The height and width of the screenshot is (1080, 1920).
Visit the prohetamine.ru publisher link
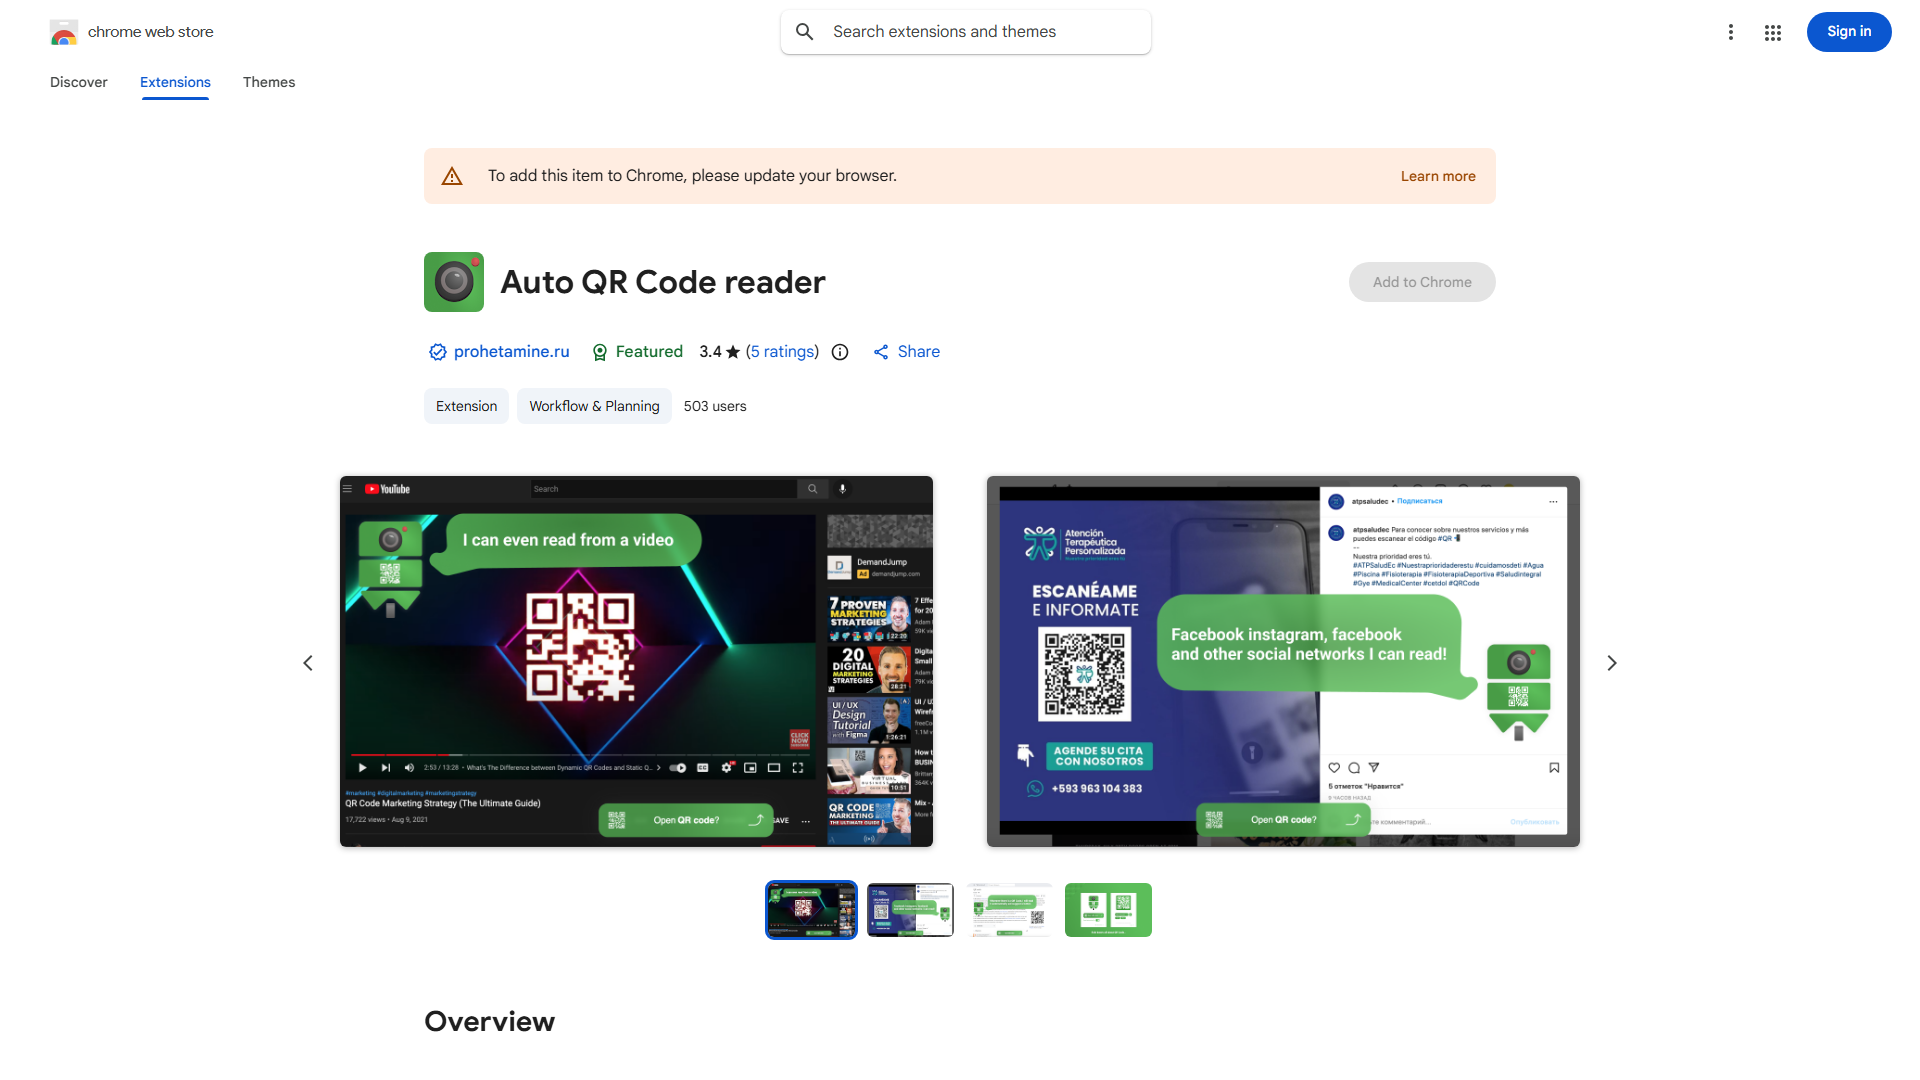[x=511, y=352]
